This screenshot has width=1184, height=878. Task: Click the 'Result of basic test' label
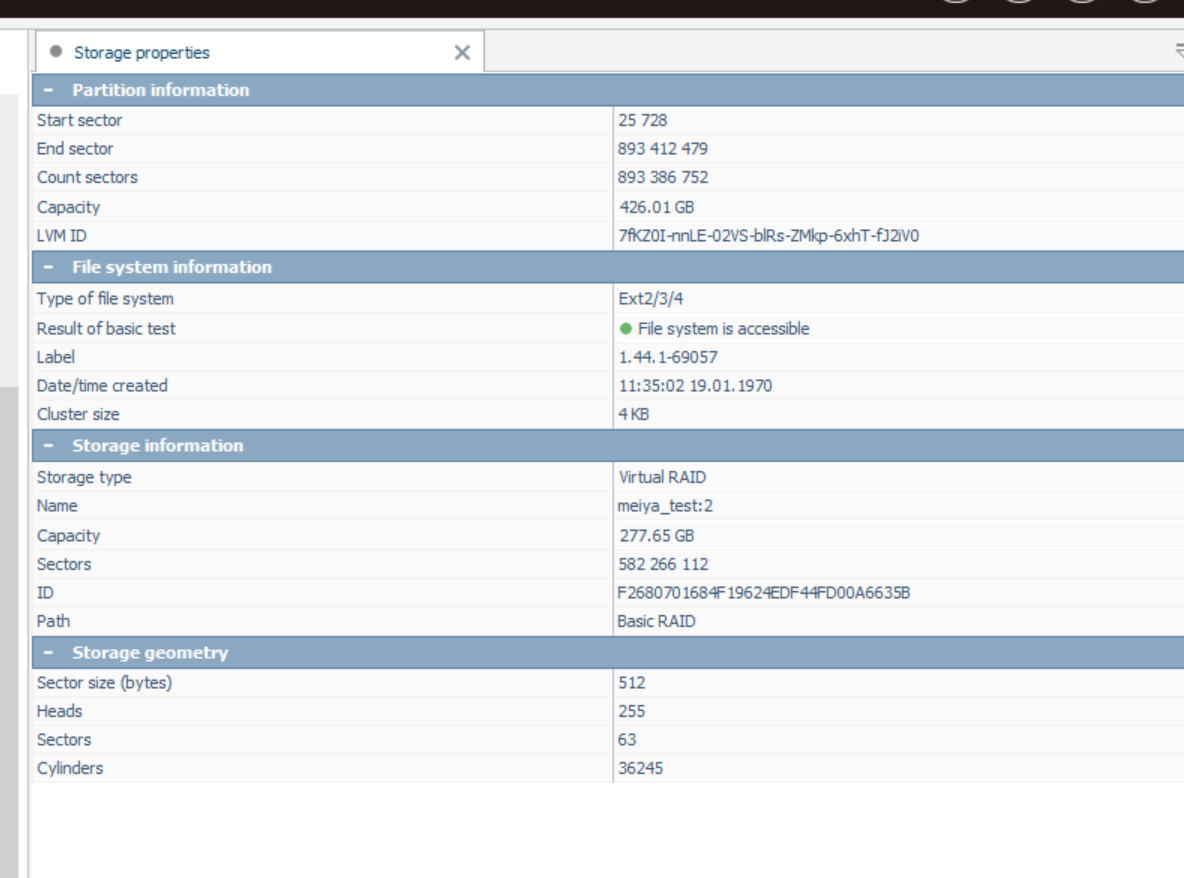tap(106, 328)
